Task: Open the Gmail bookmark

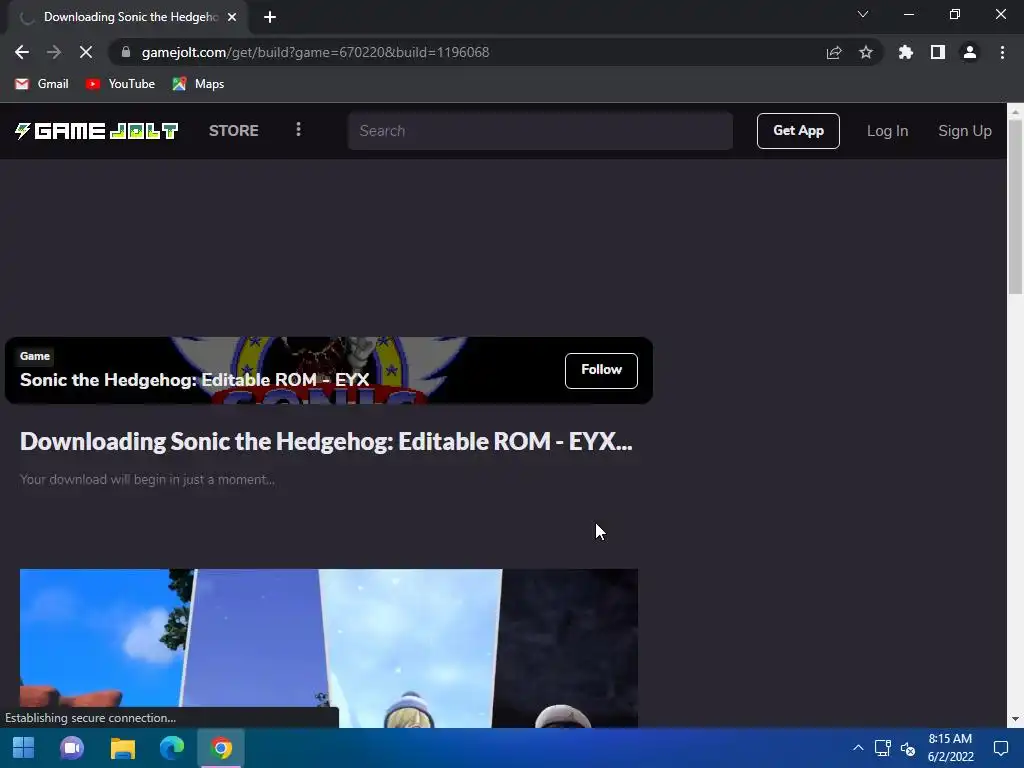Action: tap(42, 84)
